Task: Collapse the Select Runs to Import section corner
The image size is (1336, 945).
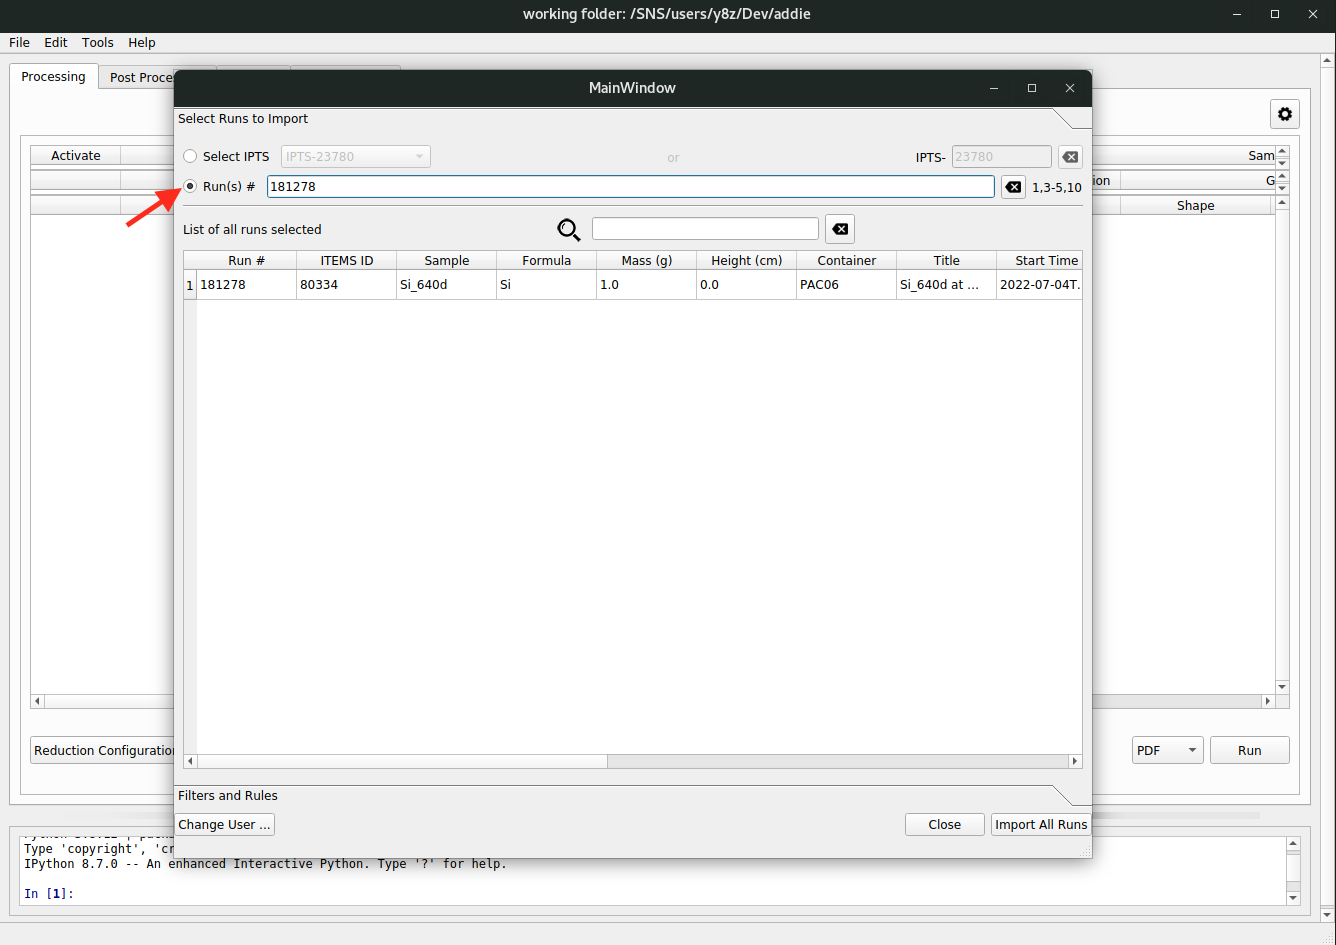Action: (x=1072, y=119)
